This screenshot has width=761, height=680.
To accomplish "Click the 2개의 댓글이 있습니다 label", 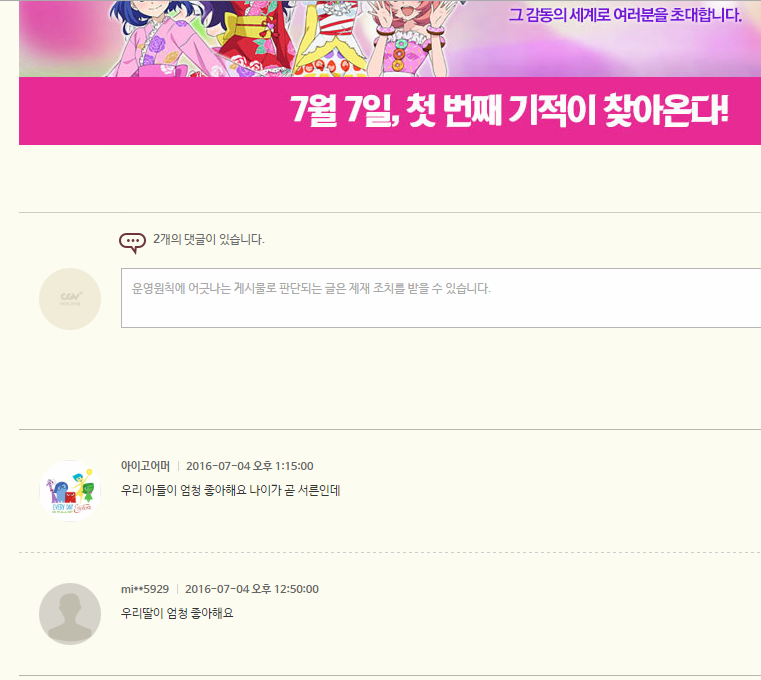I will [209, 239].
